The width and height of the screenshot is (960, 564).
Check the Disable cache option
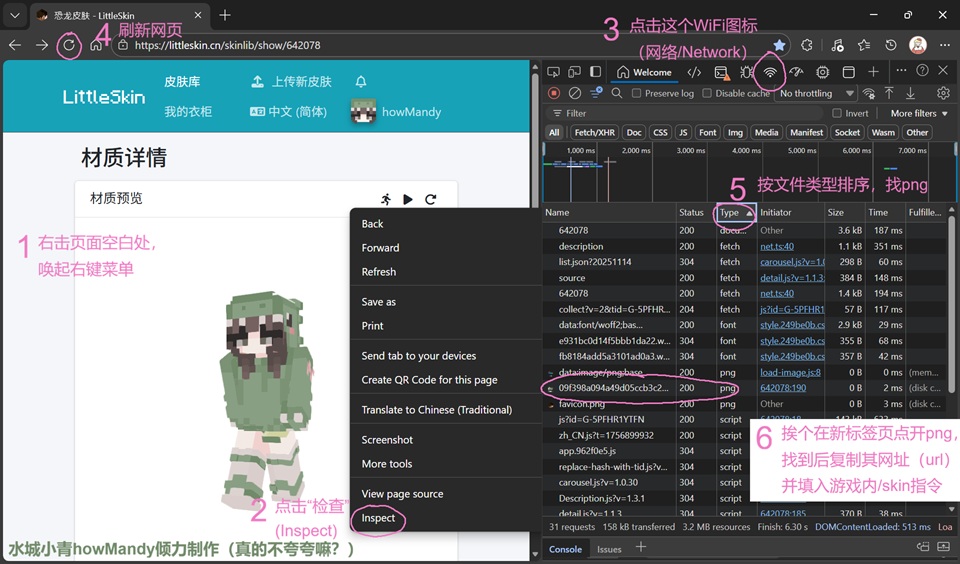[x=708, y=93]
